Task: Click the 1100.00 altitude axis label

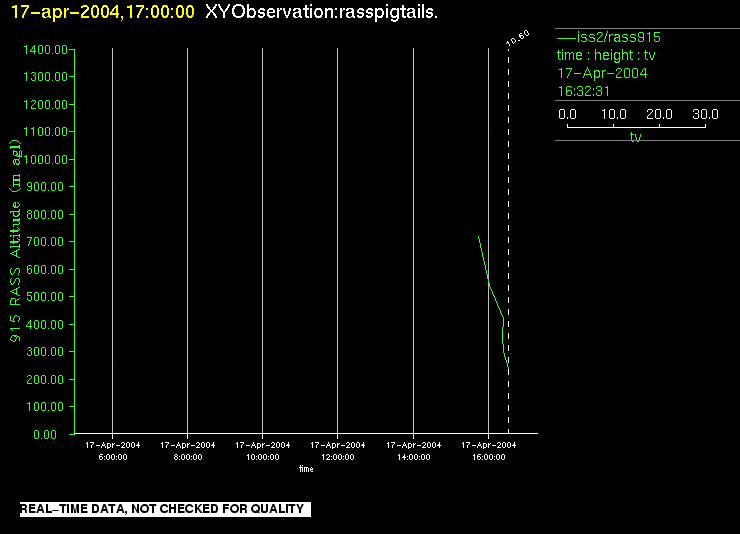Action: (x=45, y=132)
